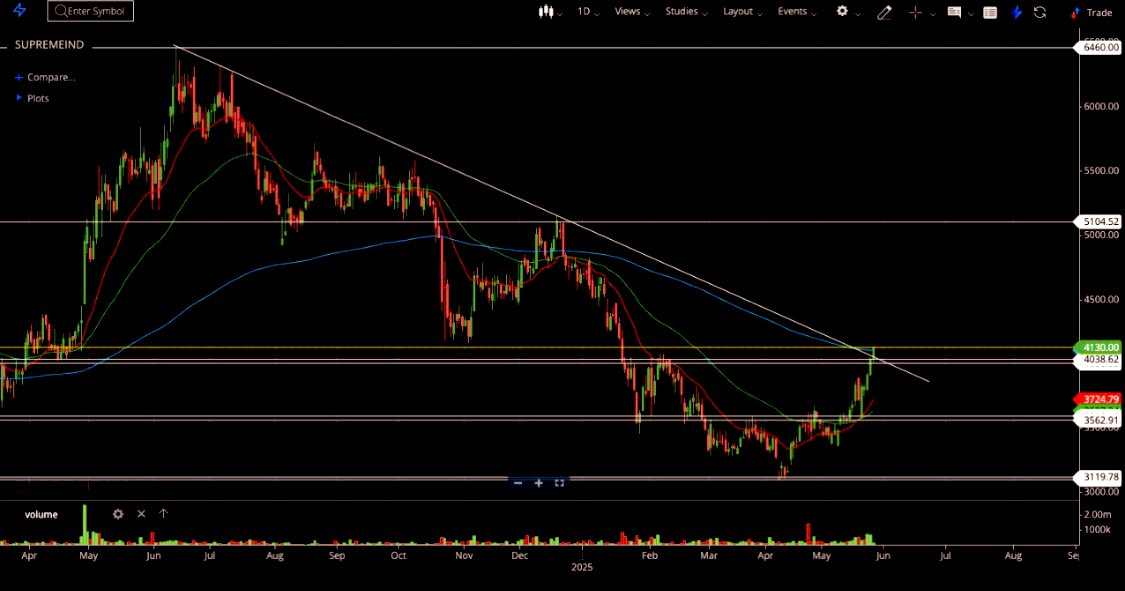Zoom in chart with plus icon
This screenshot has height=591, width=1125.
click(539, 483)
